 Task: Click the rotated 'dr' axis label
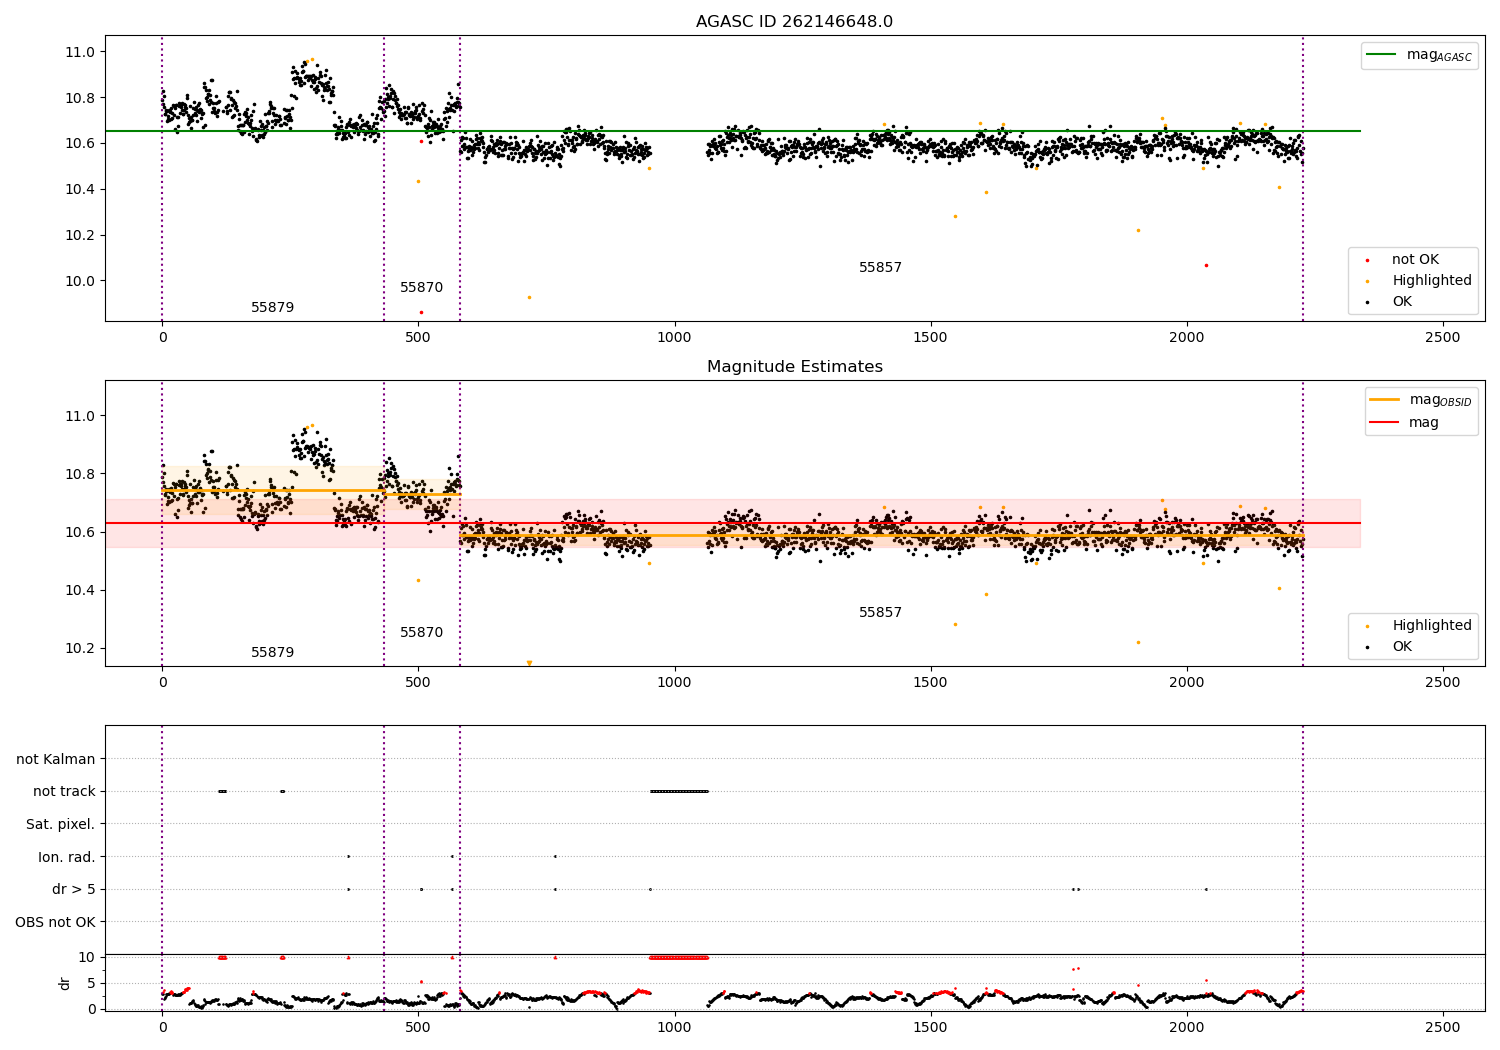(x=65, y=983)
